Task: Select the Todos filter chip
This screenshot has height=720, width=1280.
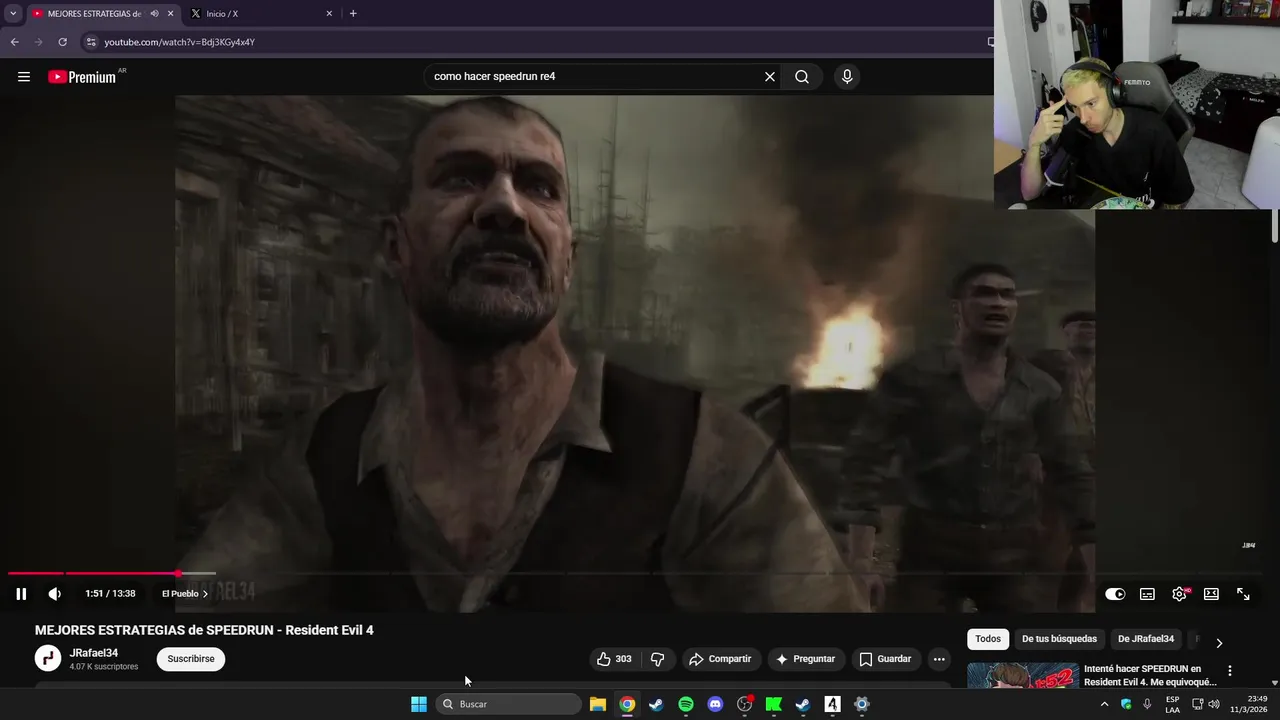Action: 988,639
